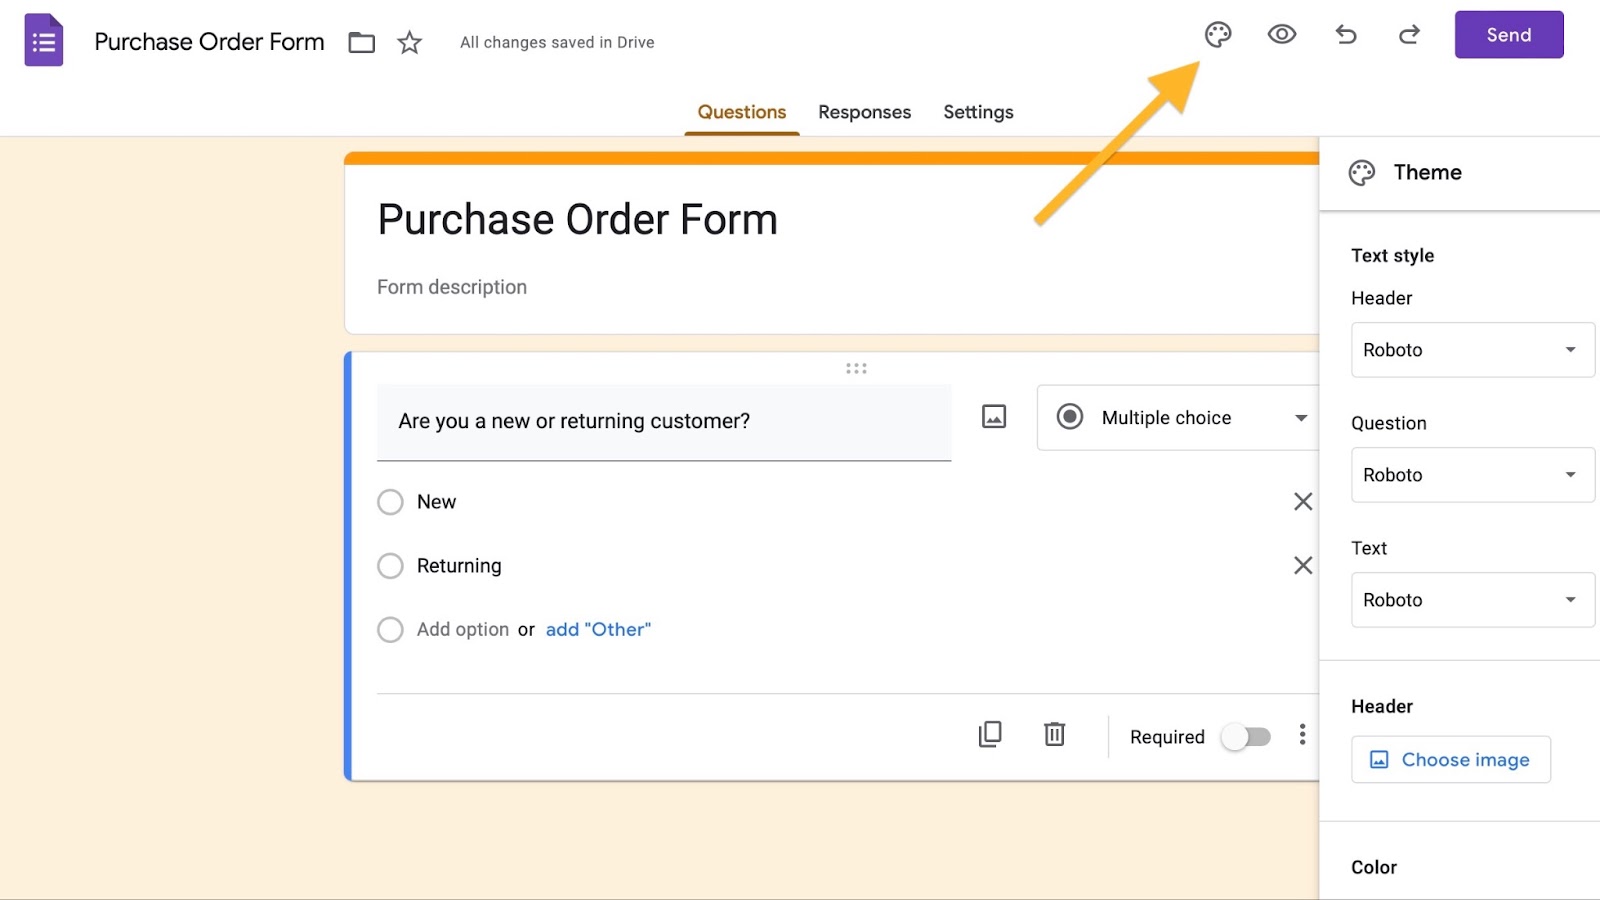
Task: Open the theme palette icon
Action: 1218,35
